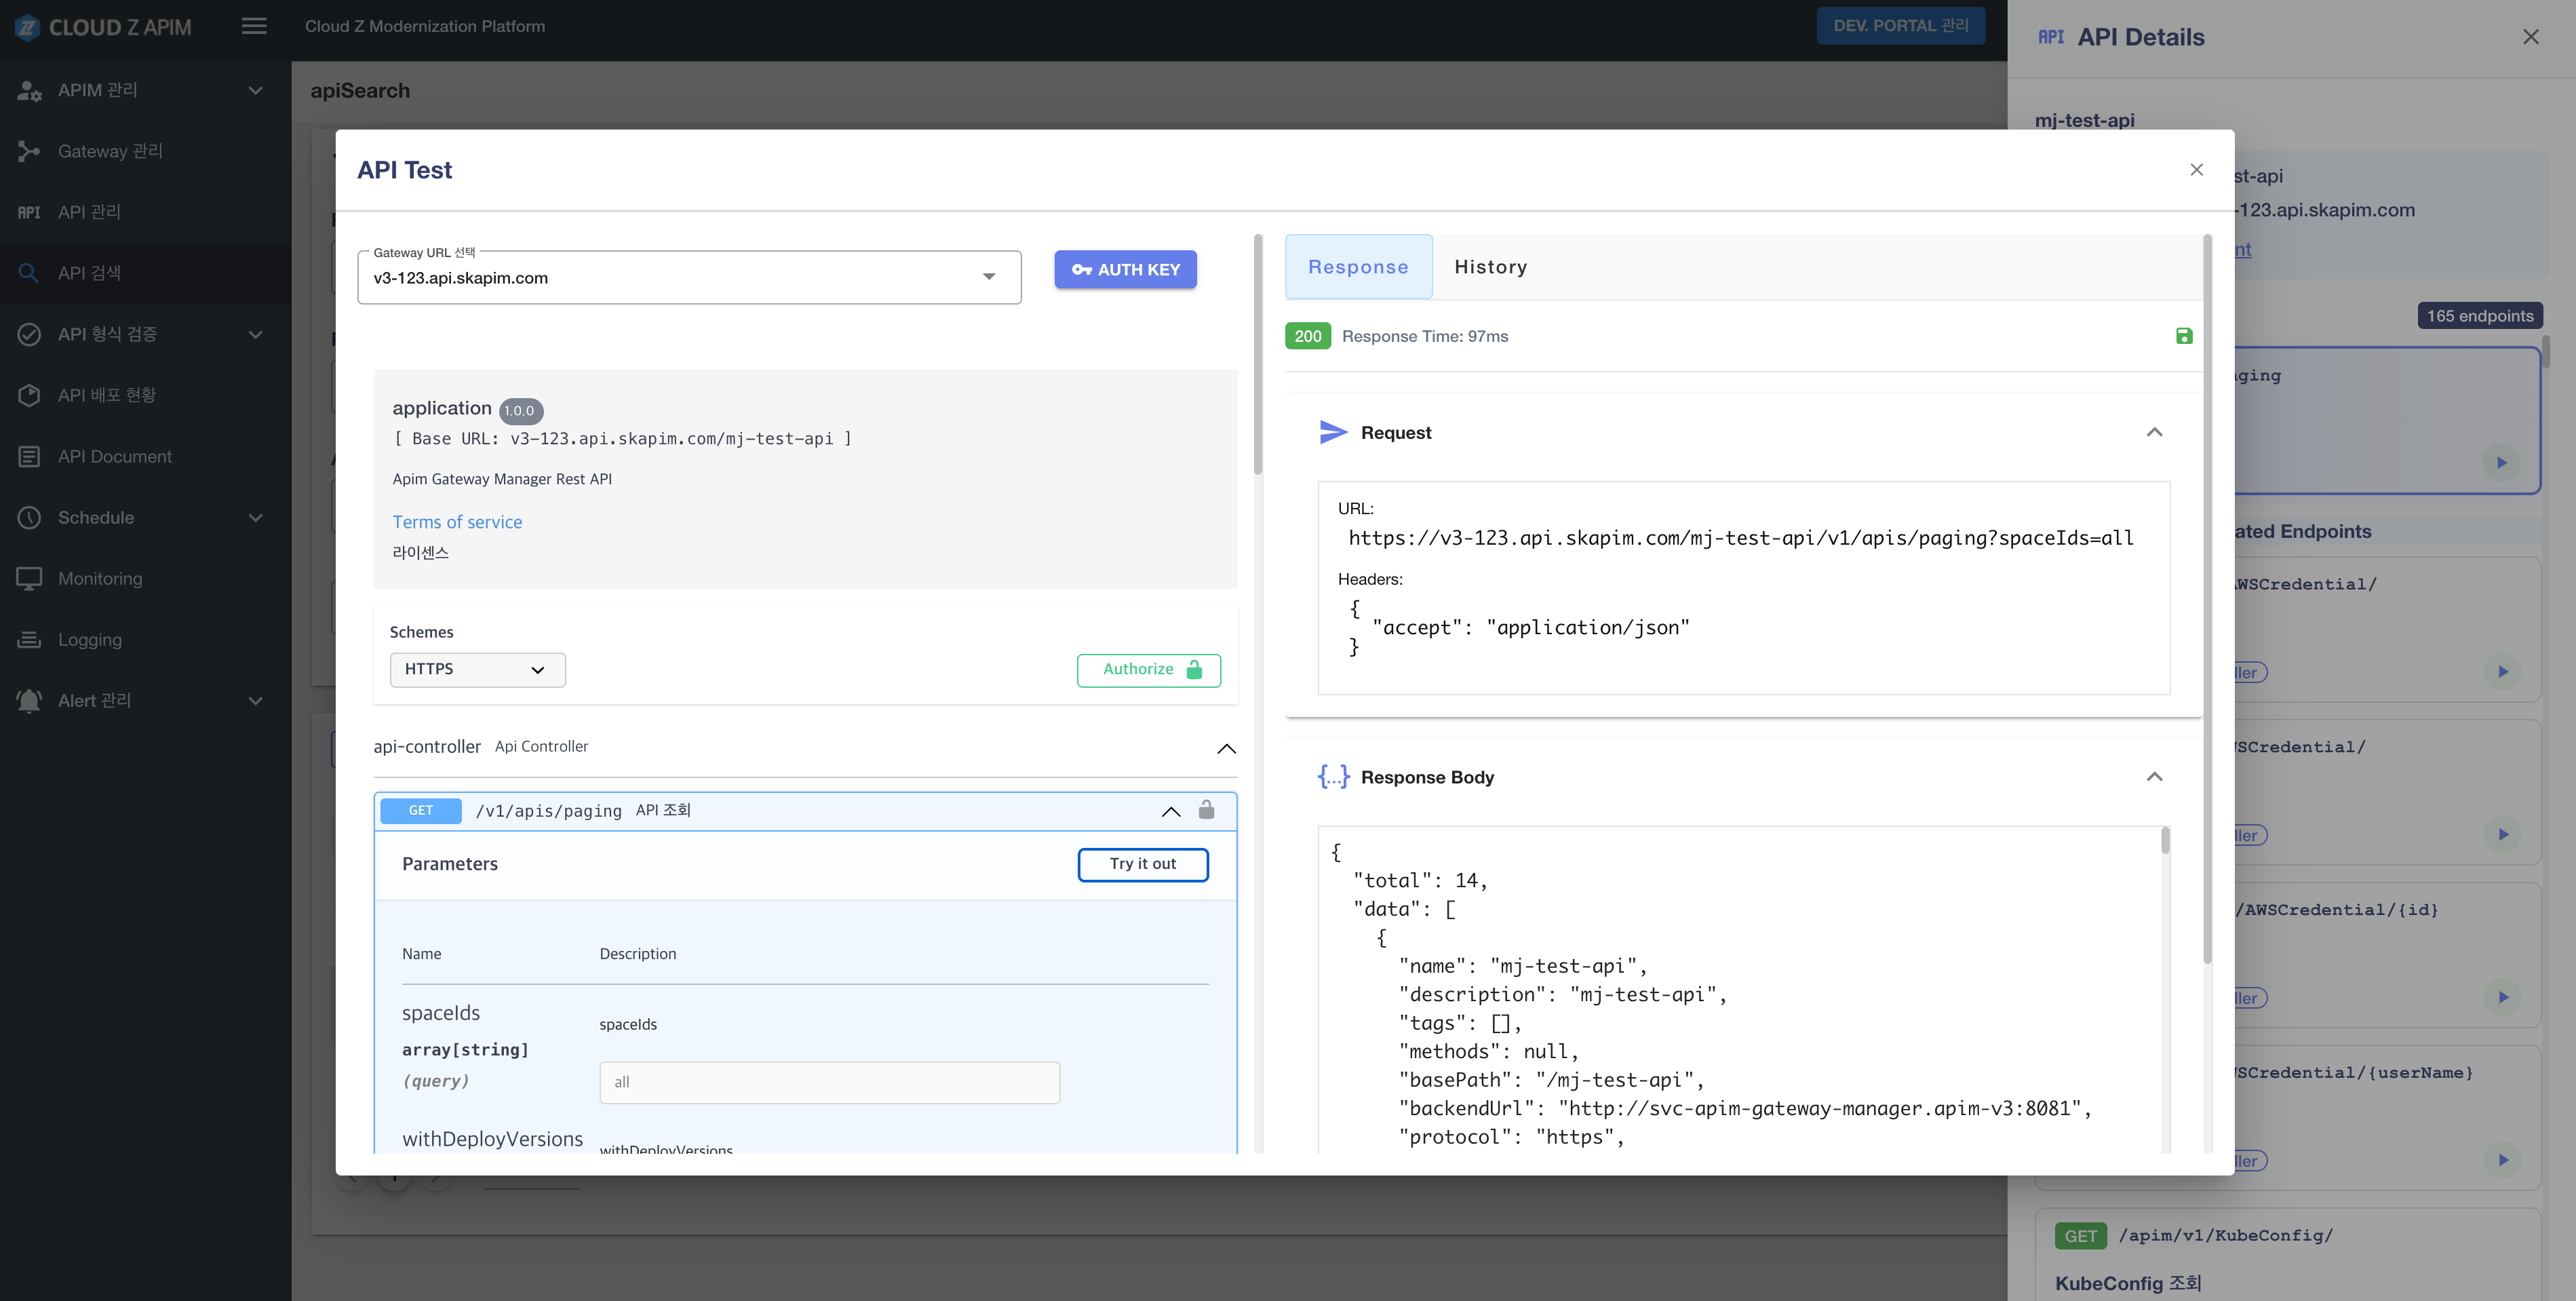Switch to the History tab

tap(1490, 267)
